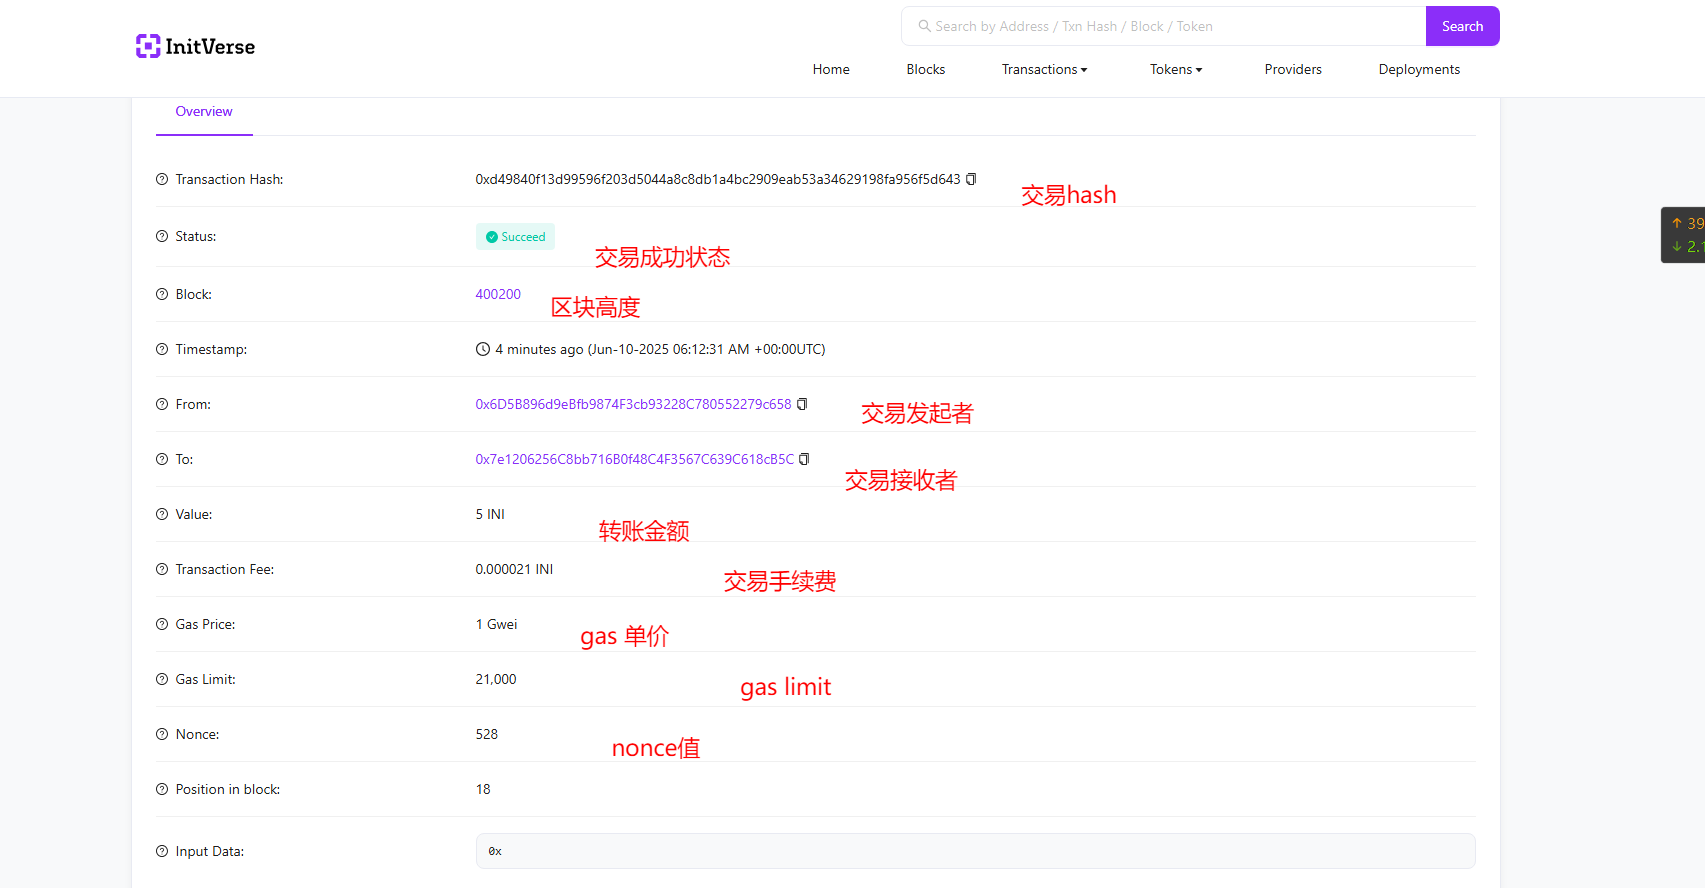This screenshot has height=888, width=1705.
Task: Click the InitVerse logo icon
Action: coord(148,46)
